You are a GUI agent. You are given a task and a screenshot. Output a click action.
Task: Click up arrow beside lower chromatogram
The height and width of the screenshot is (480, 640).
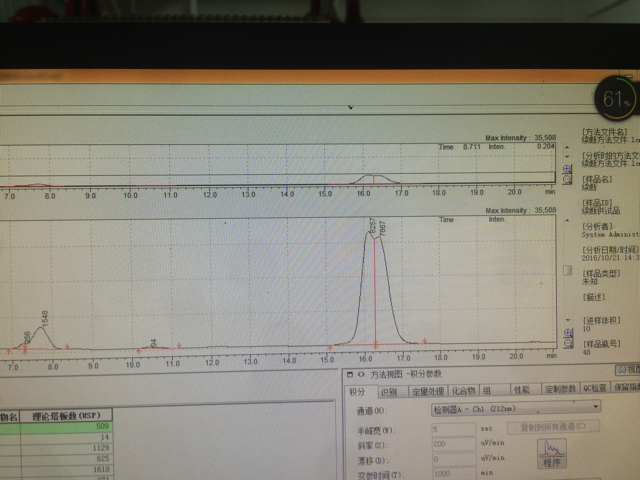coord(567,220)
